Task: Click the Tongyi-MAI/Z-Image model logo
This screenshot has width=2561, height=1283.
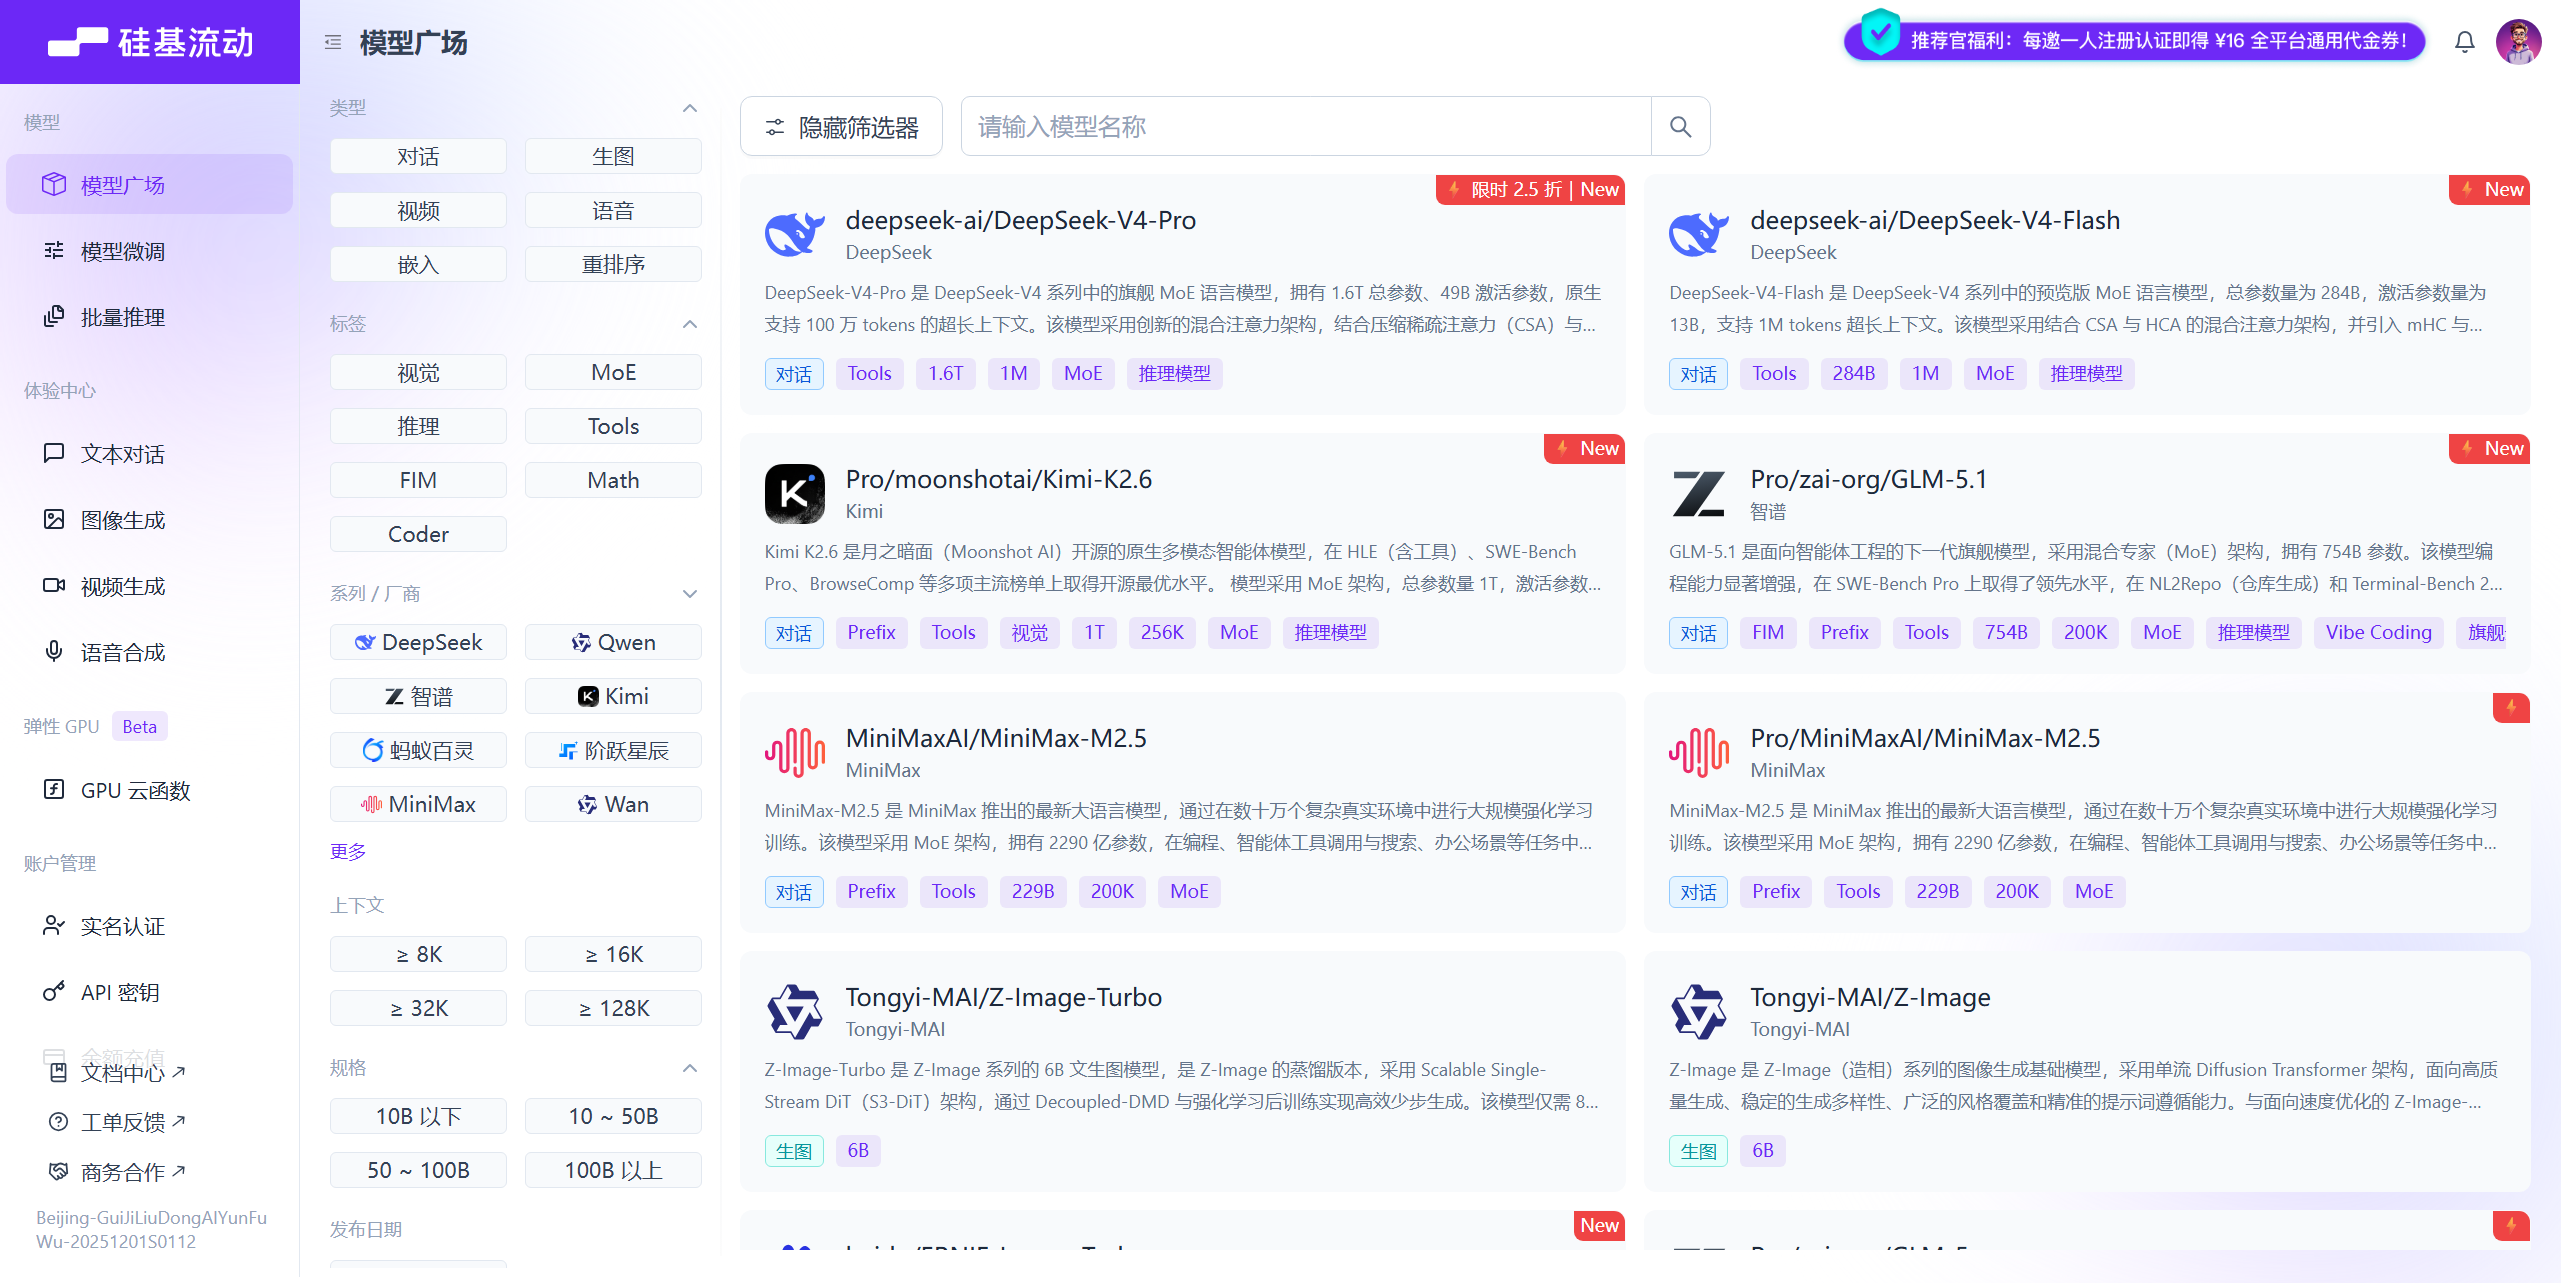Action: click(1699, 1011)
